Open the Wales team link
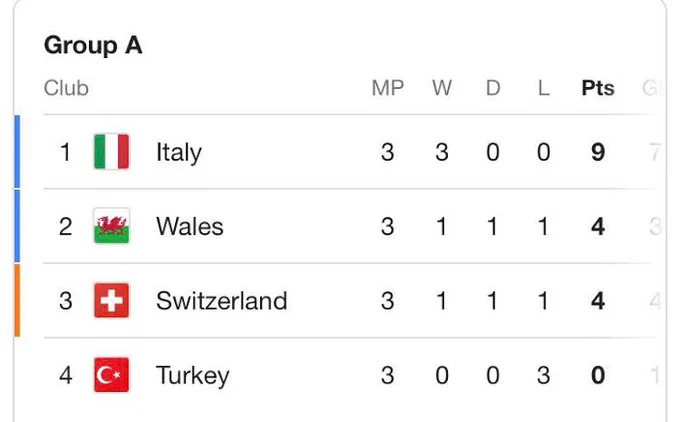Image resolution: width=680 pixels, height=422 pixels. [x=190, y=226]
